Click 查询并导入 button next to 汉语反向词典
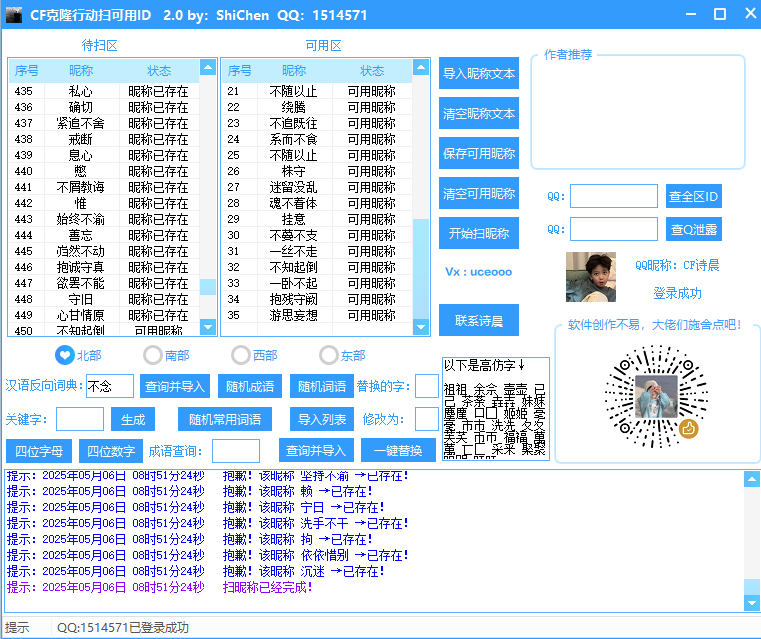The width and height of the screenshot is (761, 639). 175,386
